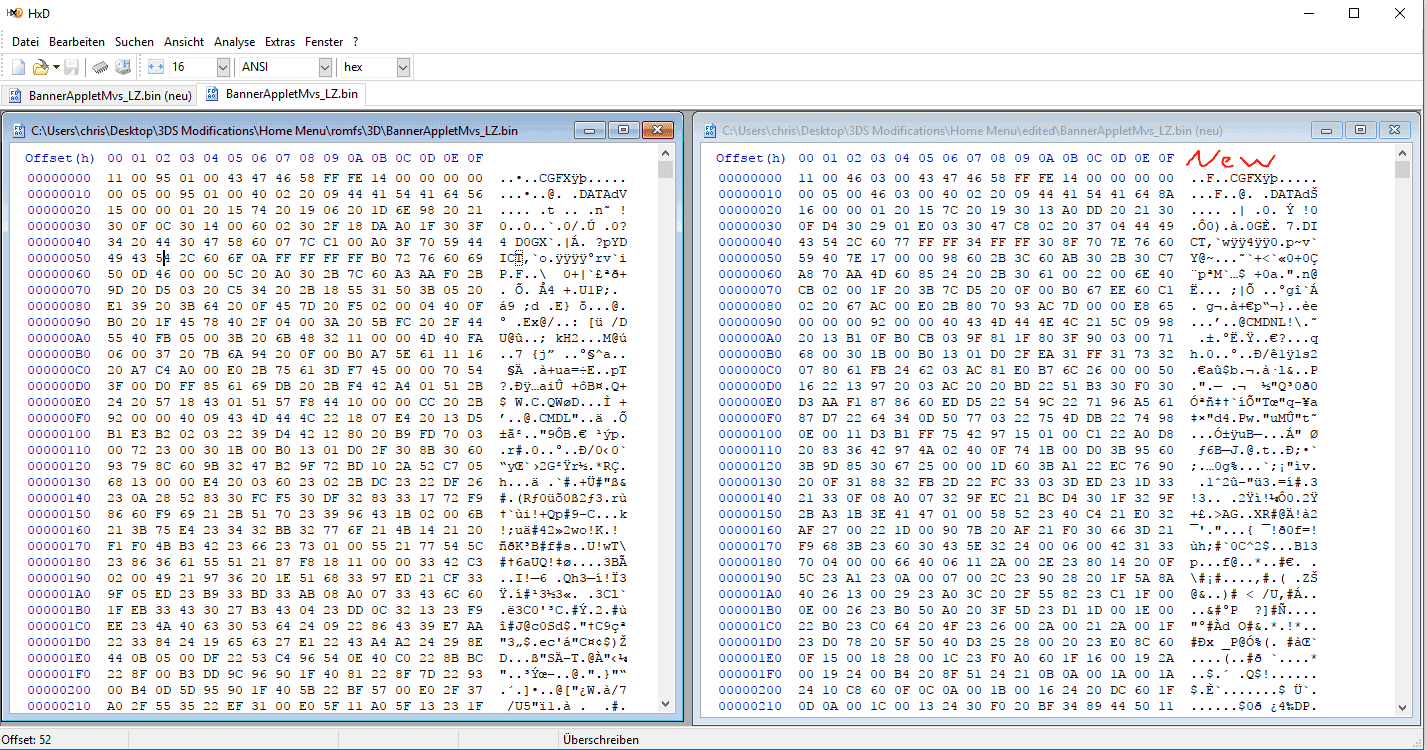1427x750 pixels.
Task: Click the right document window's file icon
Action: (709, 130)
